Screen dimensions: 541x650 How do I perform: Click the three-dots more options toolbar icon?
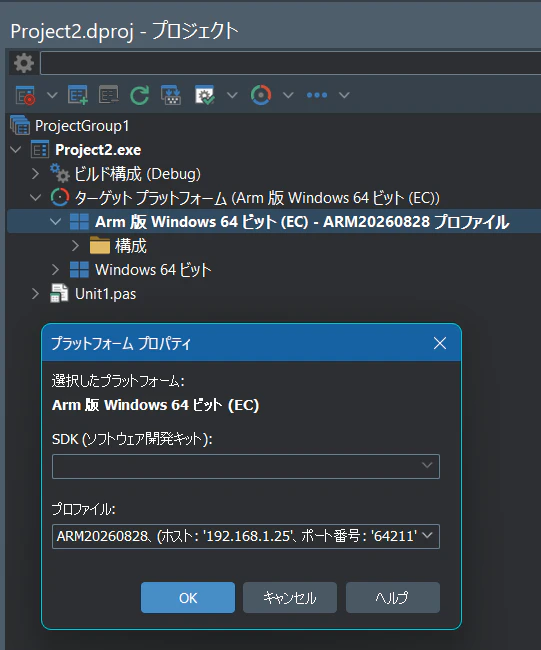pos(317,95)
